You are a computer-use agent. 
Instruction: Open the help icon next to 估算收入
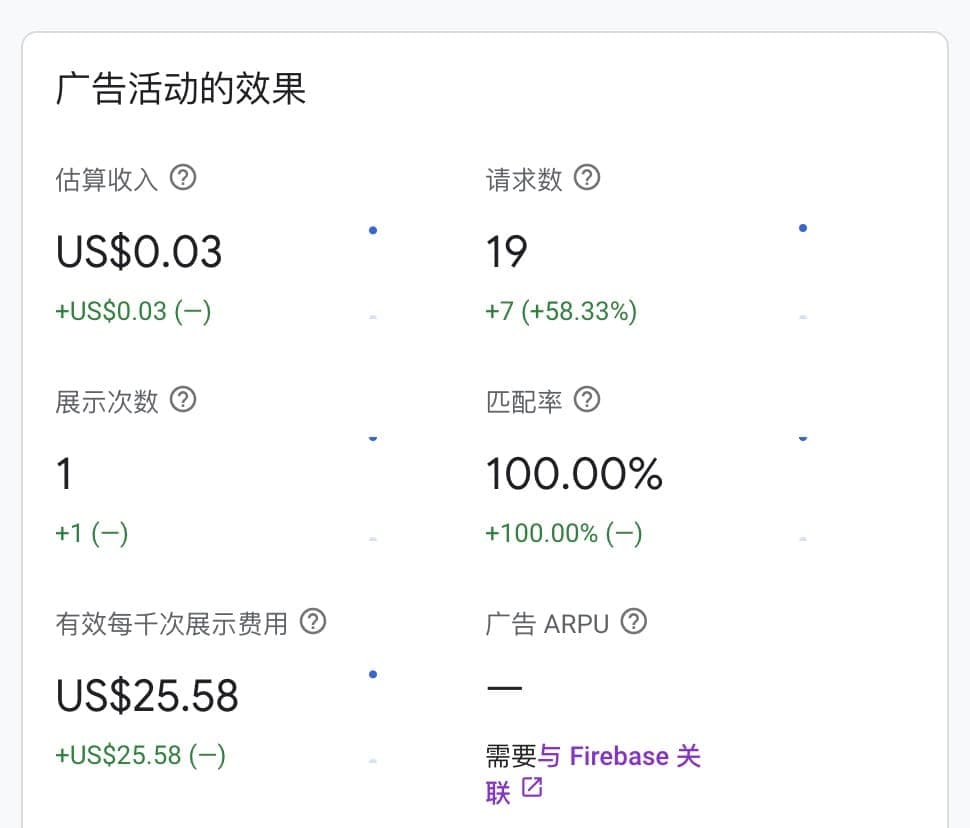point(183,178)
